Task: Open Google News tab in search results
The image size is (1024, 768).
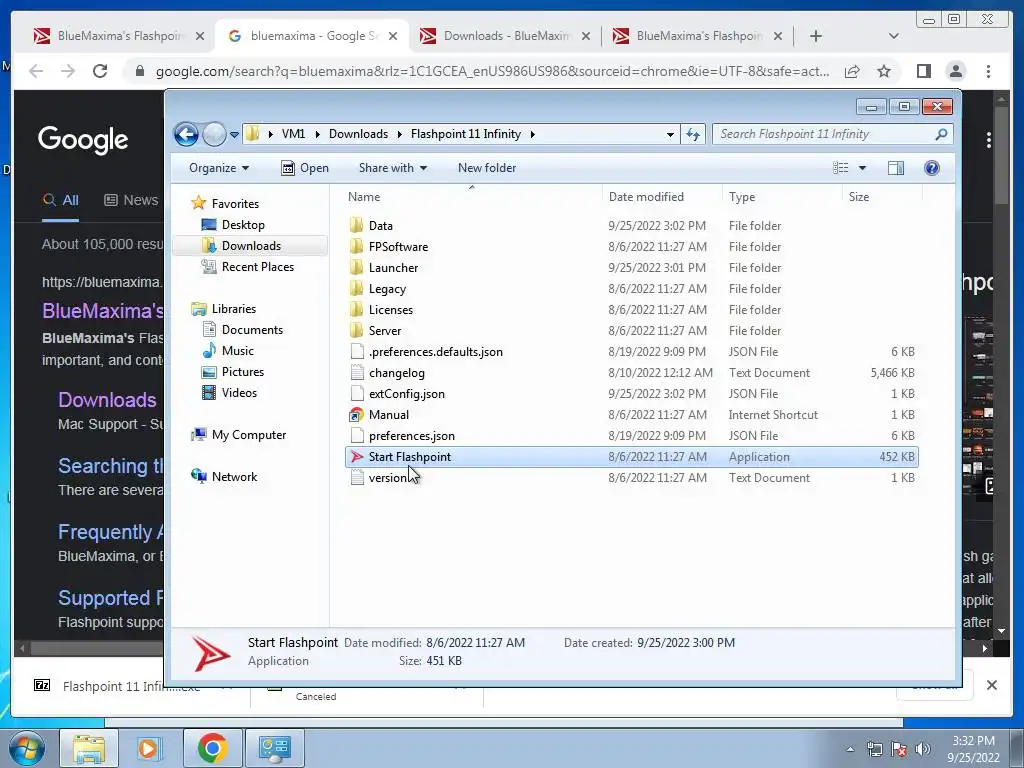Action: tap(131, 200)
